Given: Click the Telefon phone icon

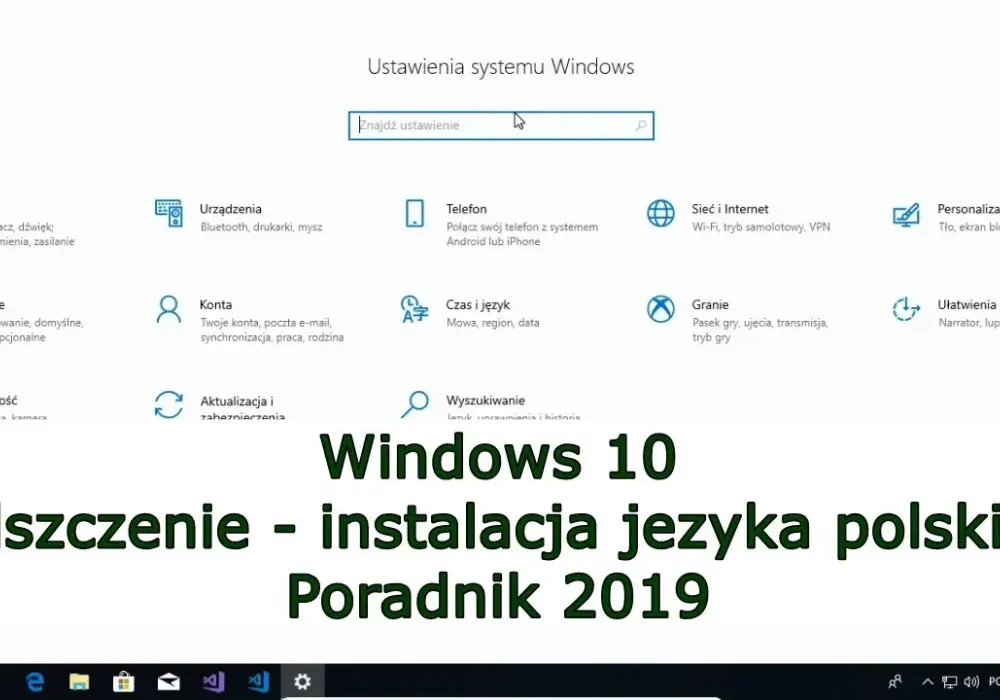Looking at the screenshot, I should coord(415,213).
